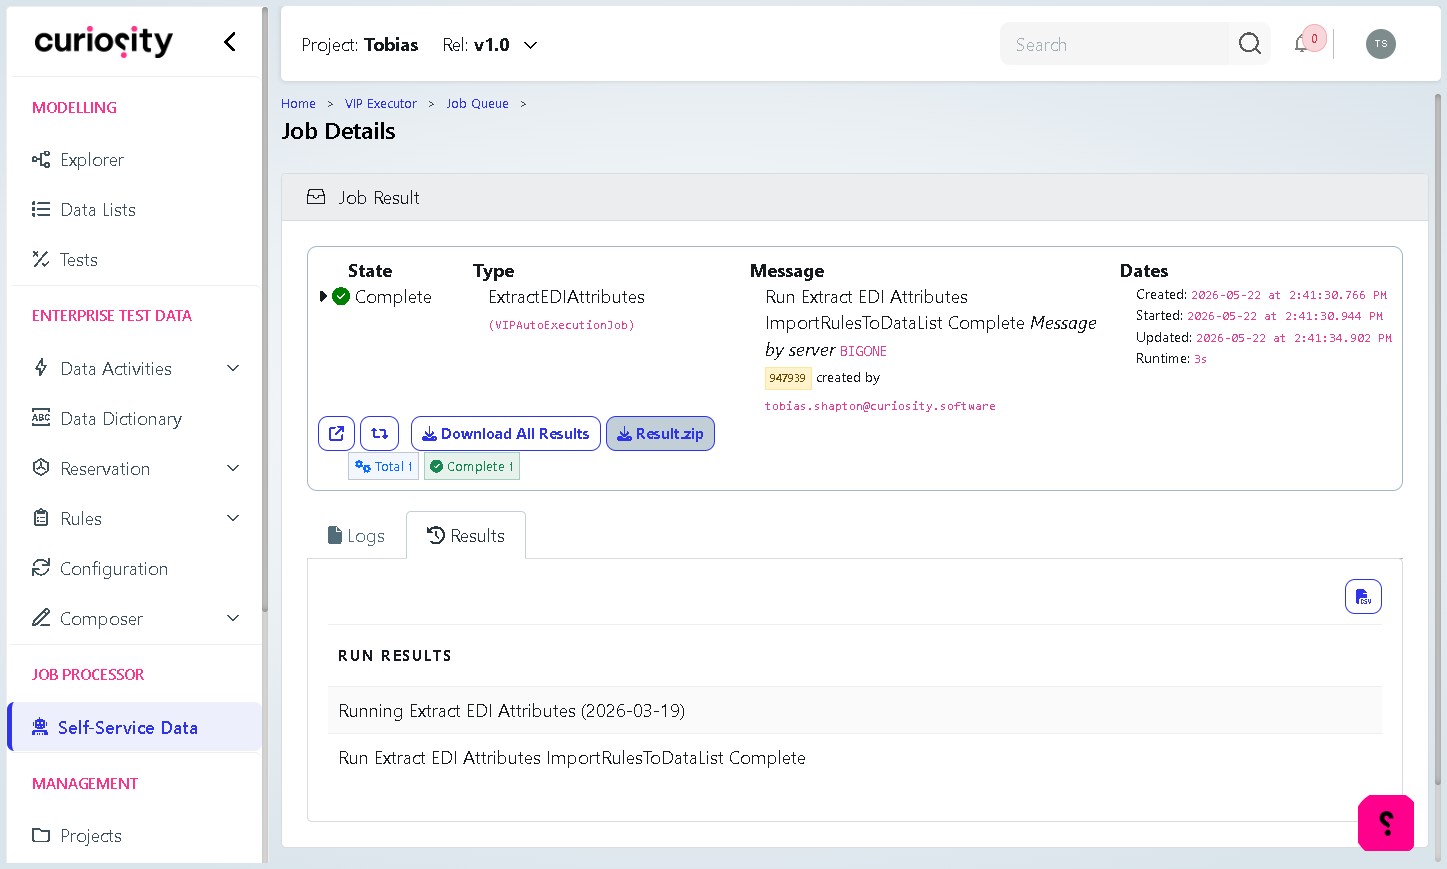Open notifications via the bell icon
This screenshot has height=869, width=1447.
click(x=1302, y=44)
